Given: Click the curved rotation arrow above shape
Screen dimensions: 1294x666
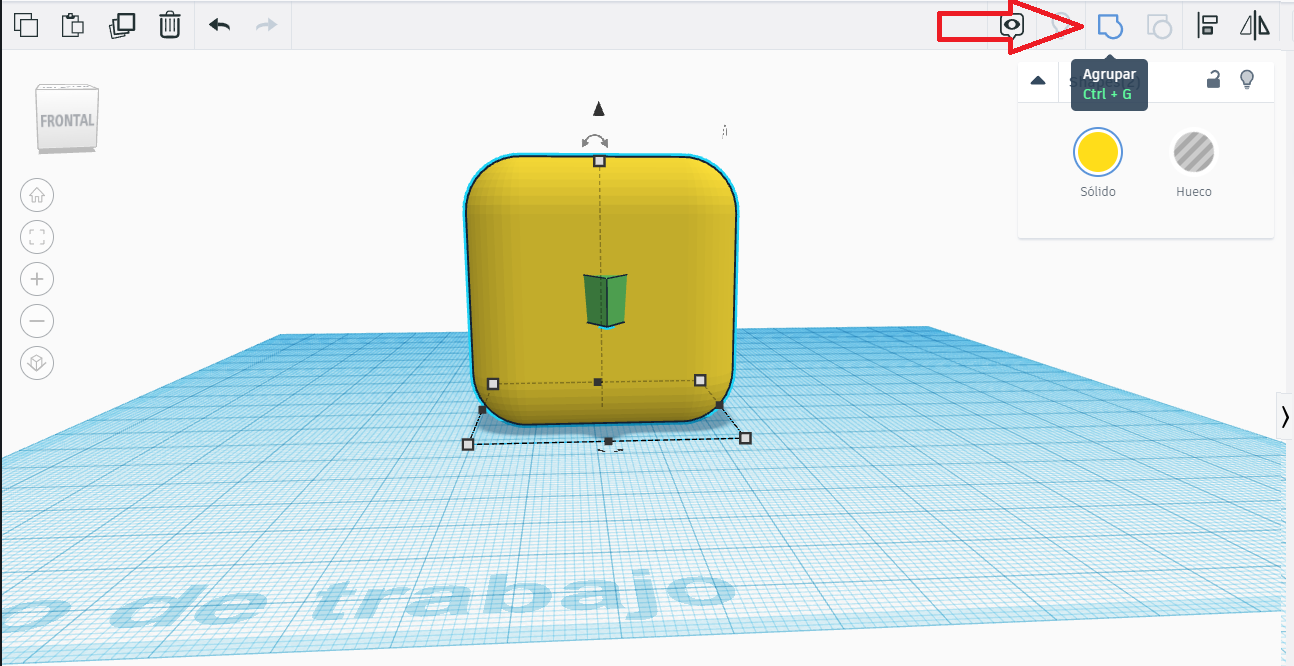Looking at the screenshot, I should (x=595, y=141).
